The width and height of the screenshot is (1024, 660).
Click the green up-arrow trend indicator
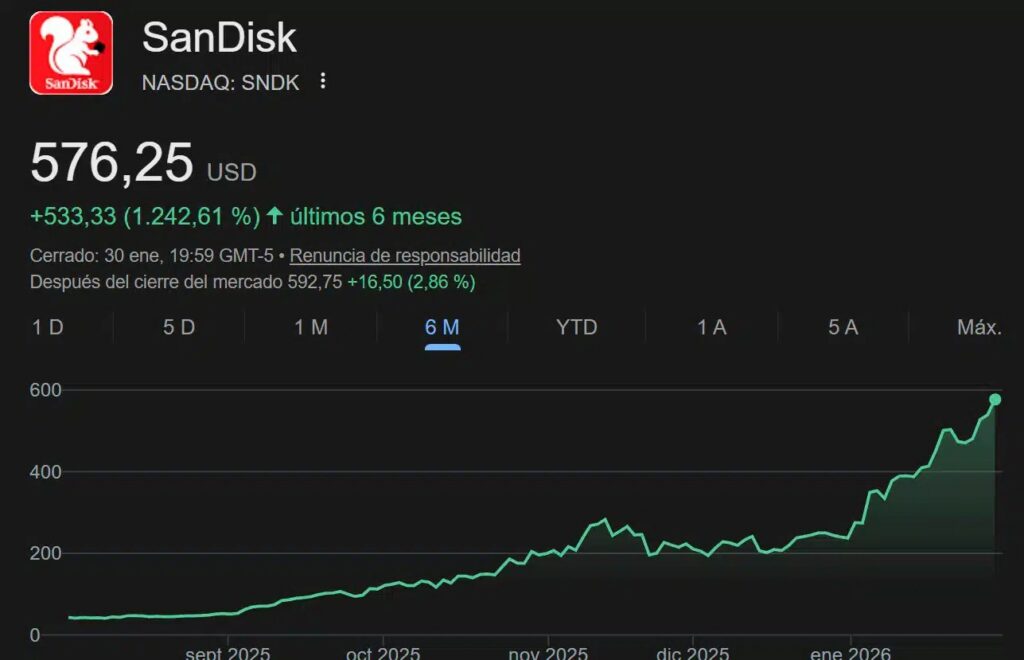pos(275,215)
